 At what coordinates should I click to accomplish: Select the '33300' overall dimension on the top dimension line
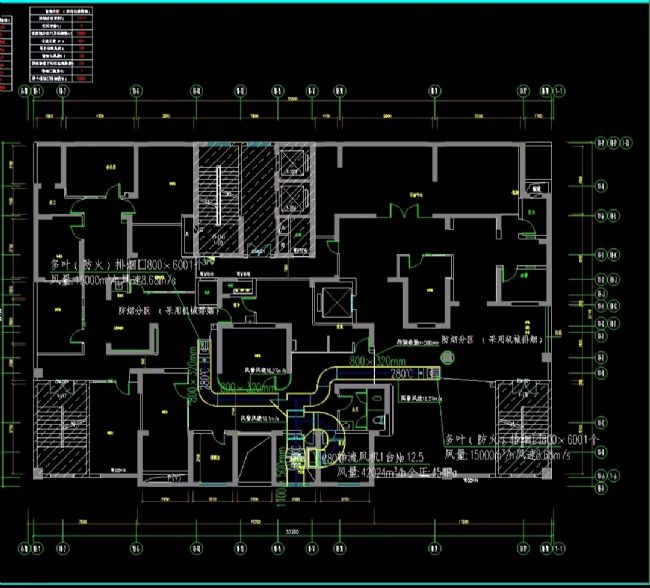pyautogui.click(x=292, y=99)
